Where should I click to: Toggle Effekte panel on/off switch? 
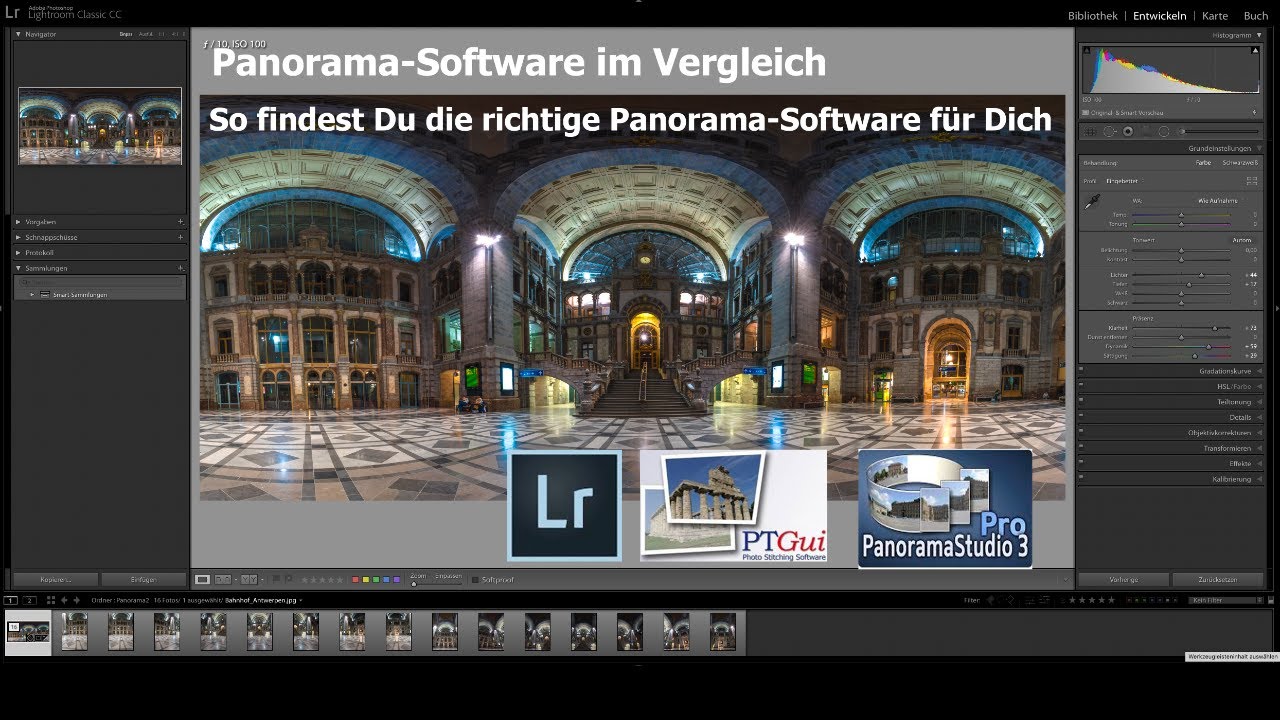1081,463
